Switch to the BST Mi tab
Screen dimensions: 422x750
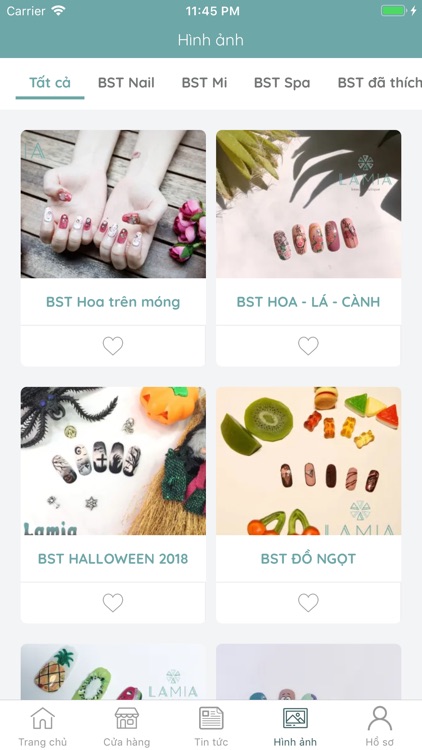coord(204,83)
